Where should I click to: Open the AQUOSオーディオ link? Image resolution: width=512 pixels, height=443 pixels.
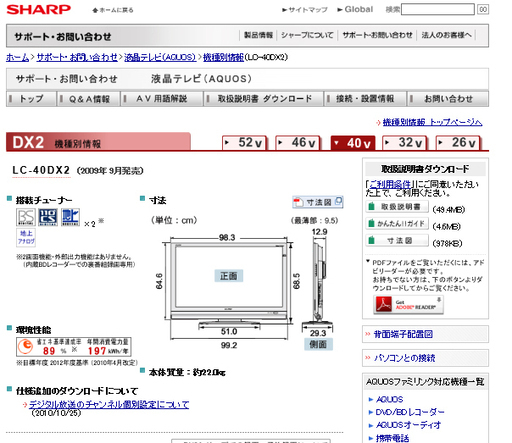coord(408,425)
